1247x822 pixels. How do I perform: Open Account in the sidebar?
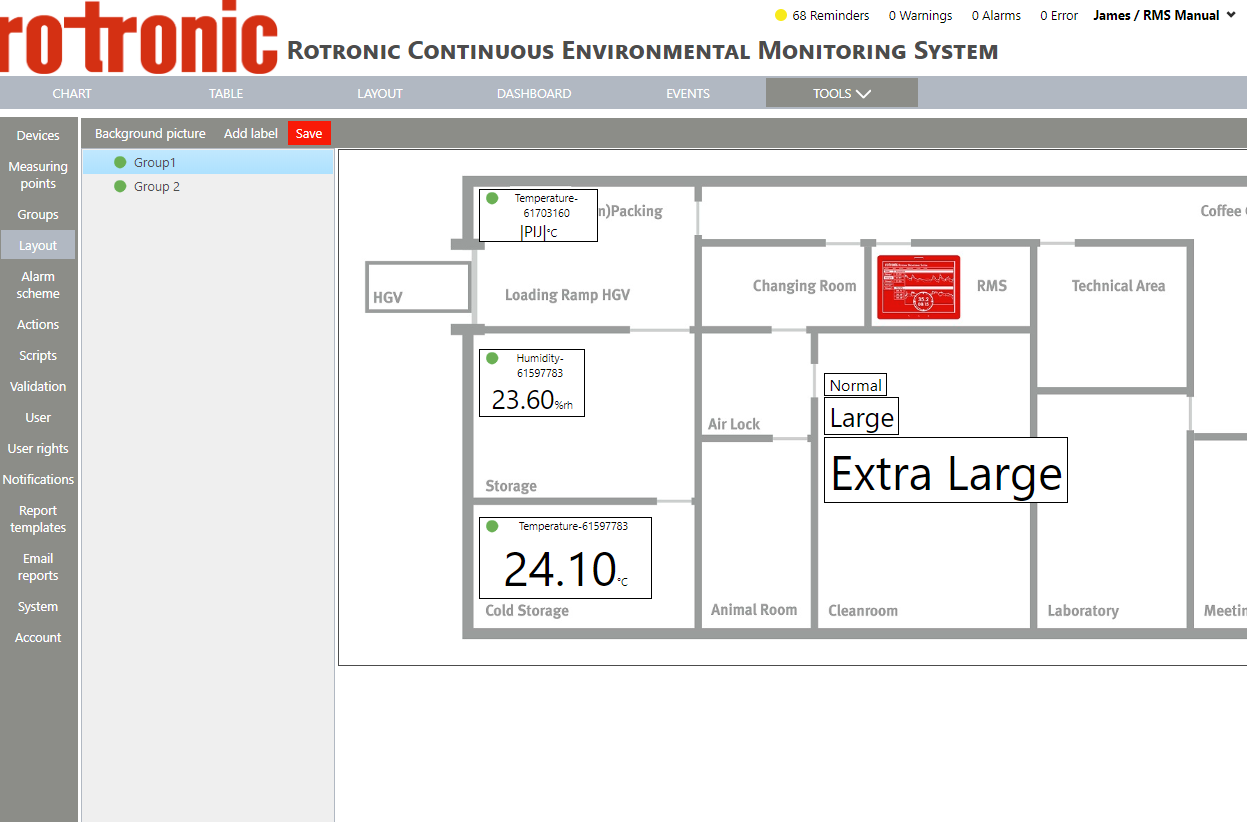pyautogui.click(x=38, y=637)
